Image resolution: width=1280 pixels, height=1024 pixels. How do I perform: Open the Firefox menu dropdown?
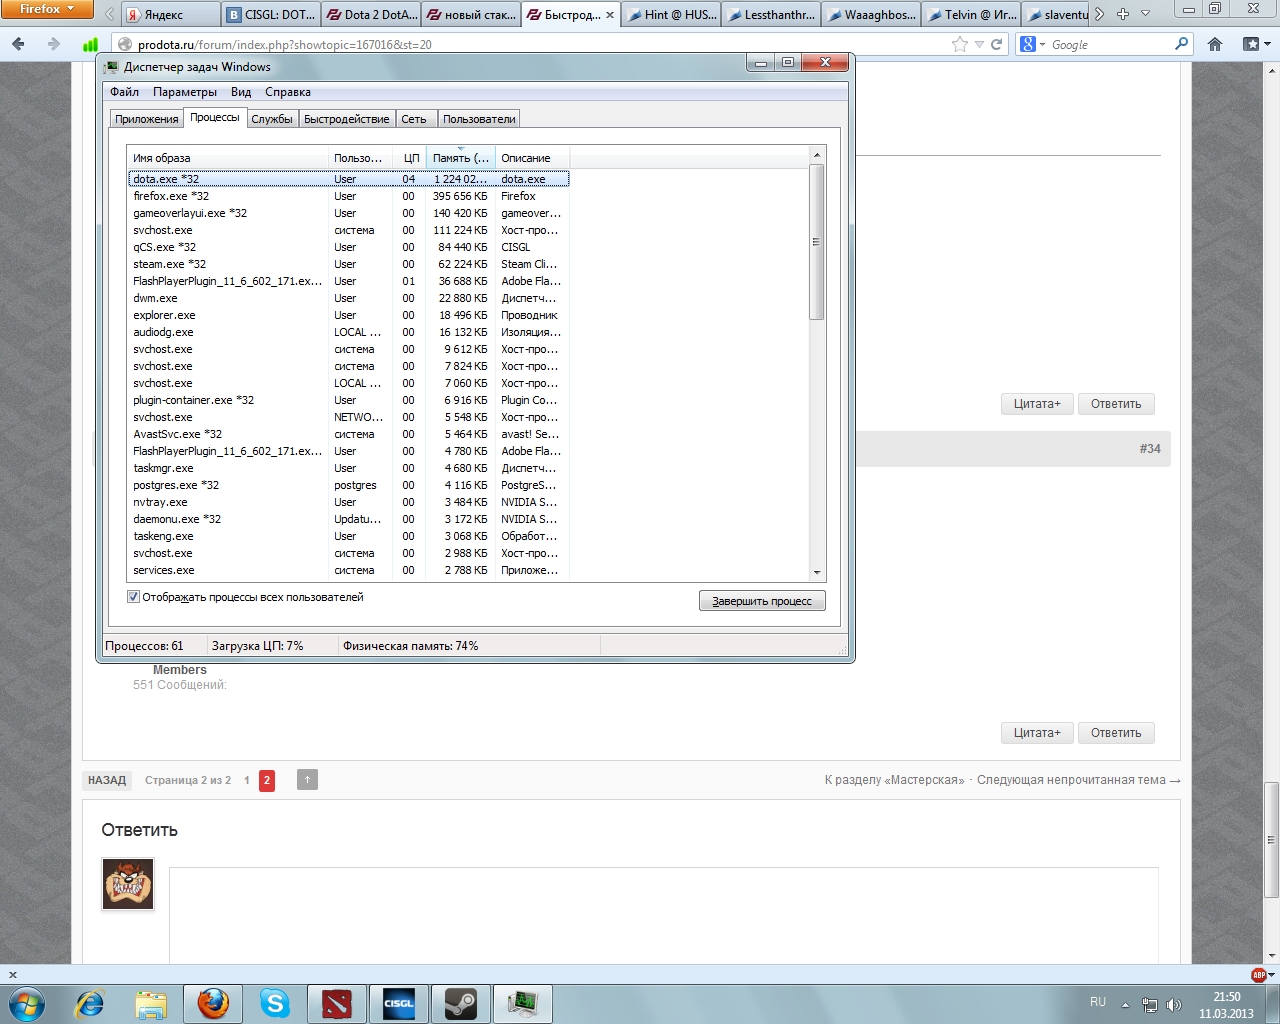(x=46, y=9)
